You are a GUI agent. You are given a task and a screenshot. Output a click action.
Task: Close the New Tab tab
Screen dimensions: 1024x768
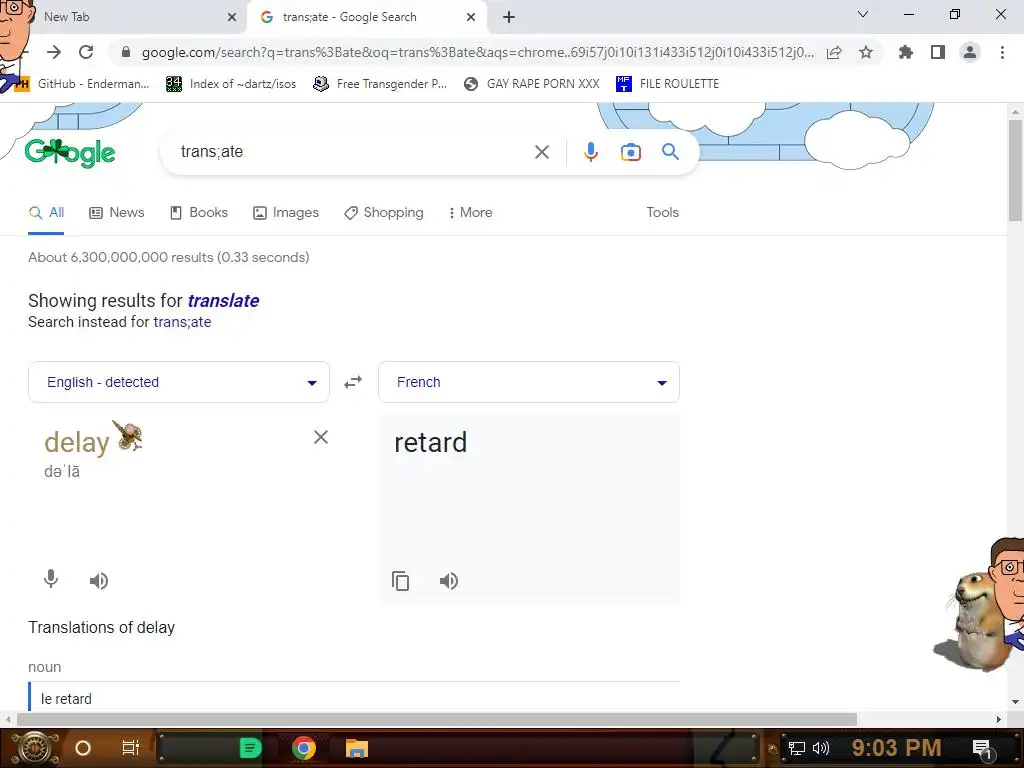point(232,18)
